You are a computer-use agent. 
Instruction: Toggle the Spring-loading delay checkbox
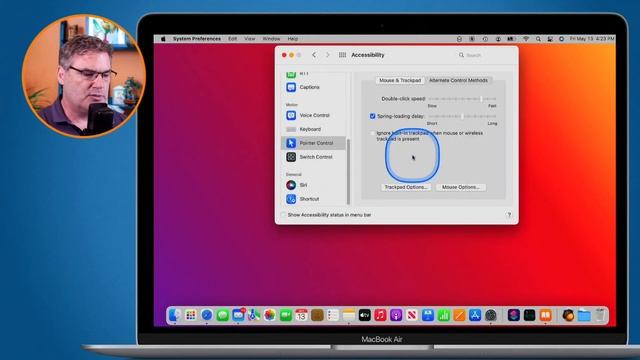(372, 116)
